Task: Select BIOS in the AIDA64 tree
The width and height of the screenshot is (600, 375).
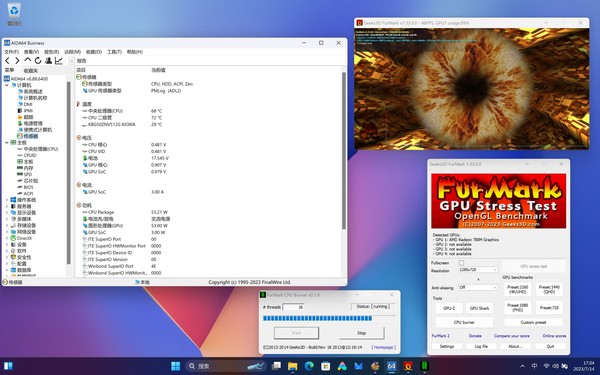Action: point(29,187)
